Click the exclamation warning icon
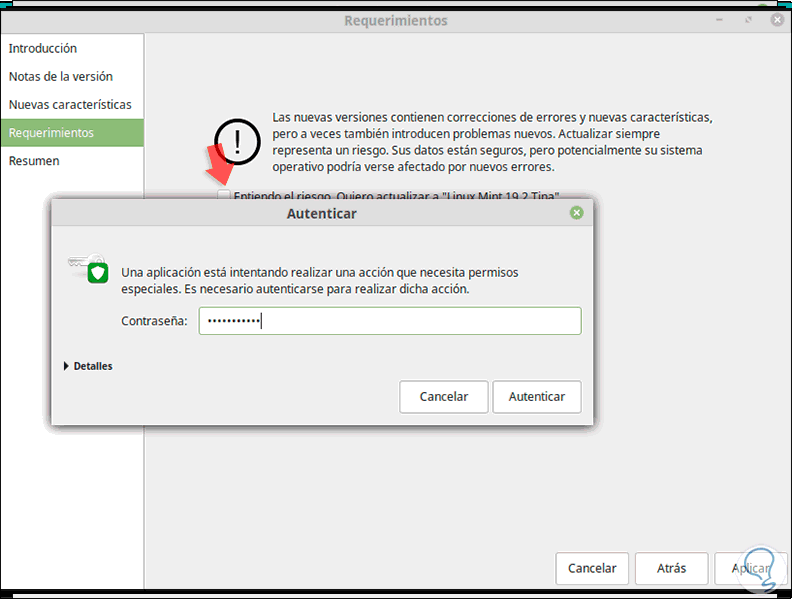 point(237,142)
